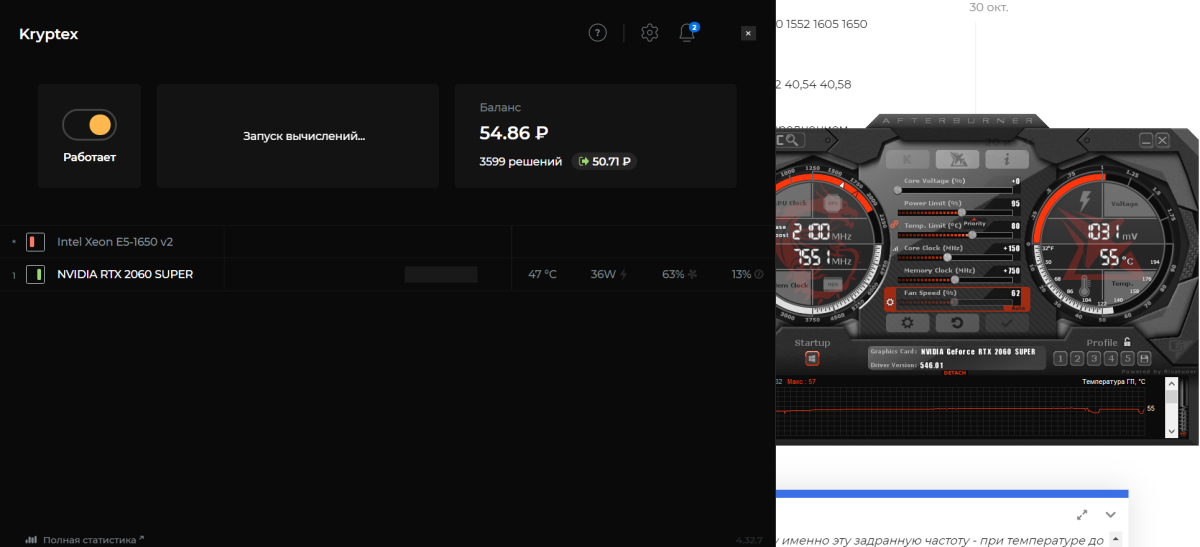Viewport: 1200px width, 547px height.
Task: Toggle NVIDIA RTX 2060 SUPER device switch
Action: [36, 274]
